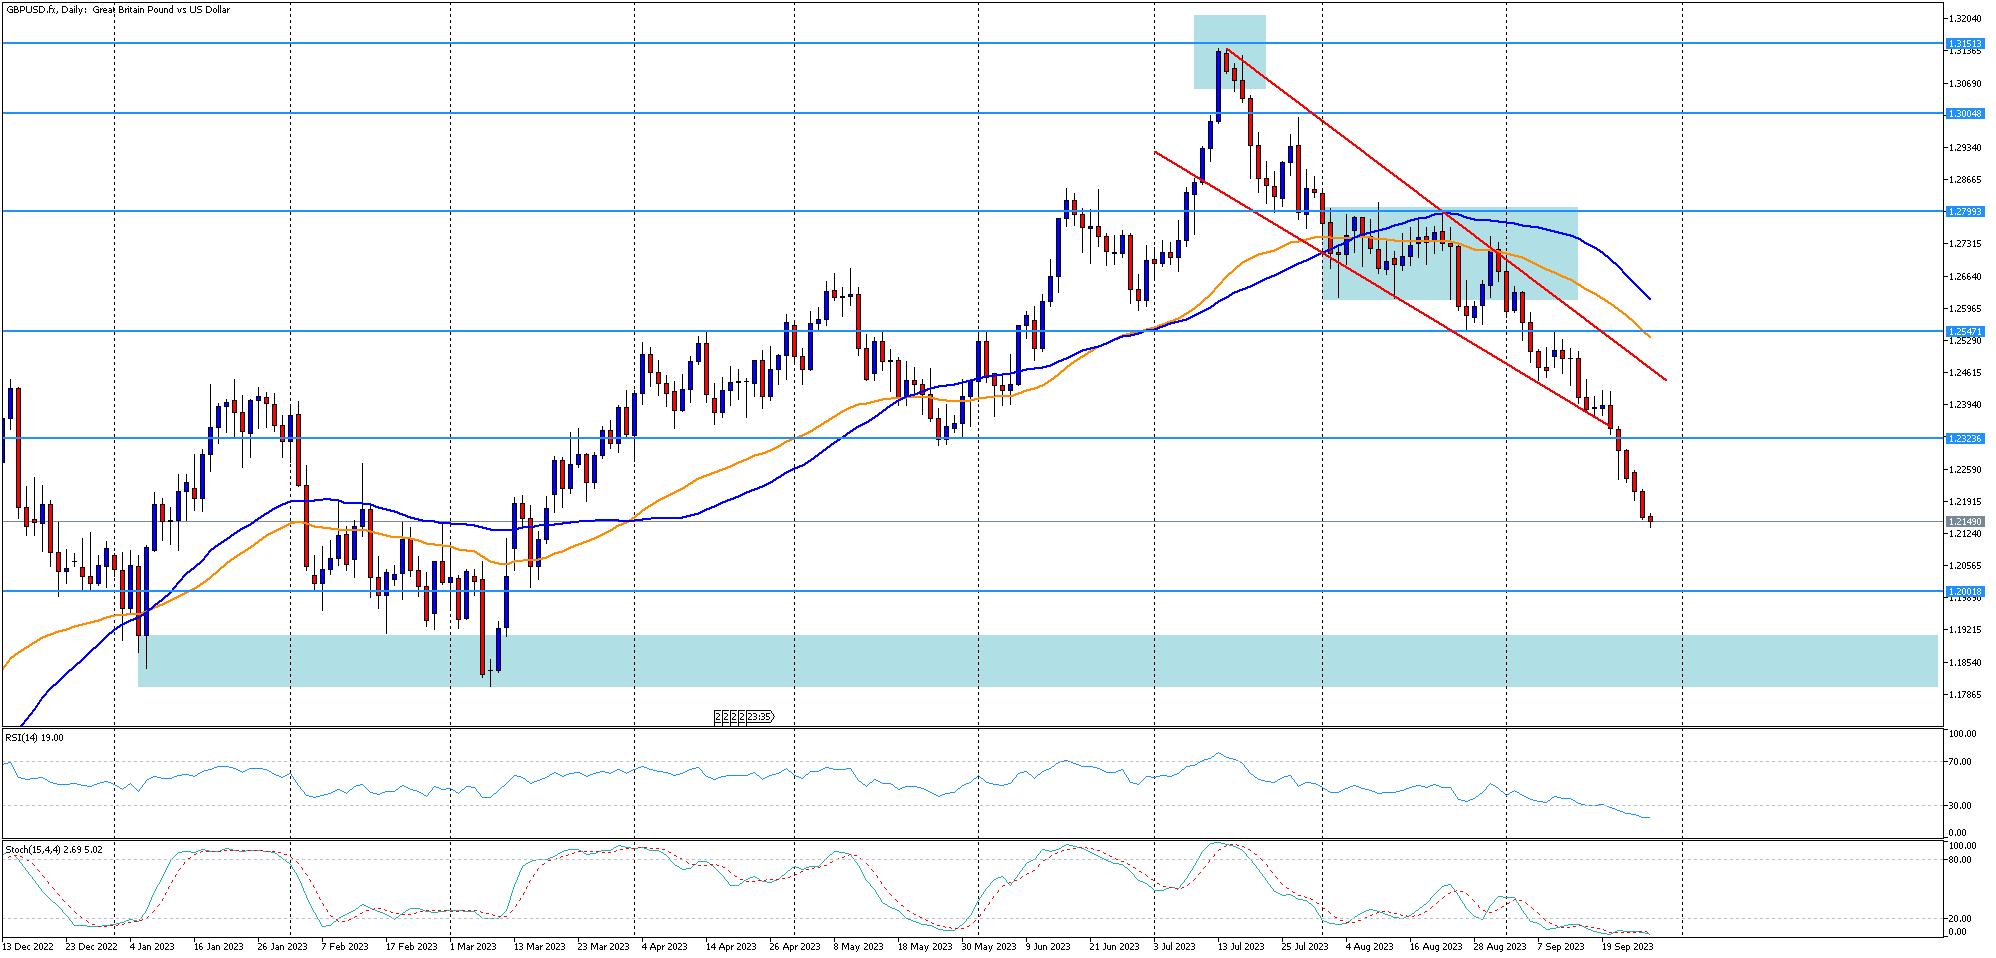Image resolution: width=1996 pixels, height=958 pixels.
Task: Click the 1.25471 horizontal level price tag
Action: click(x=1964, y=332)
